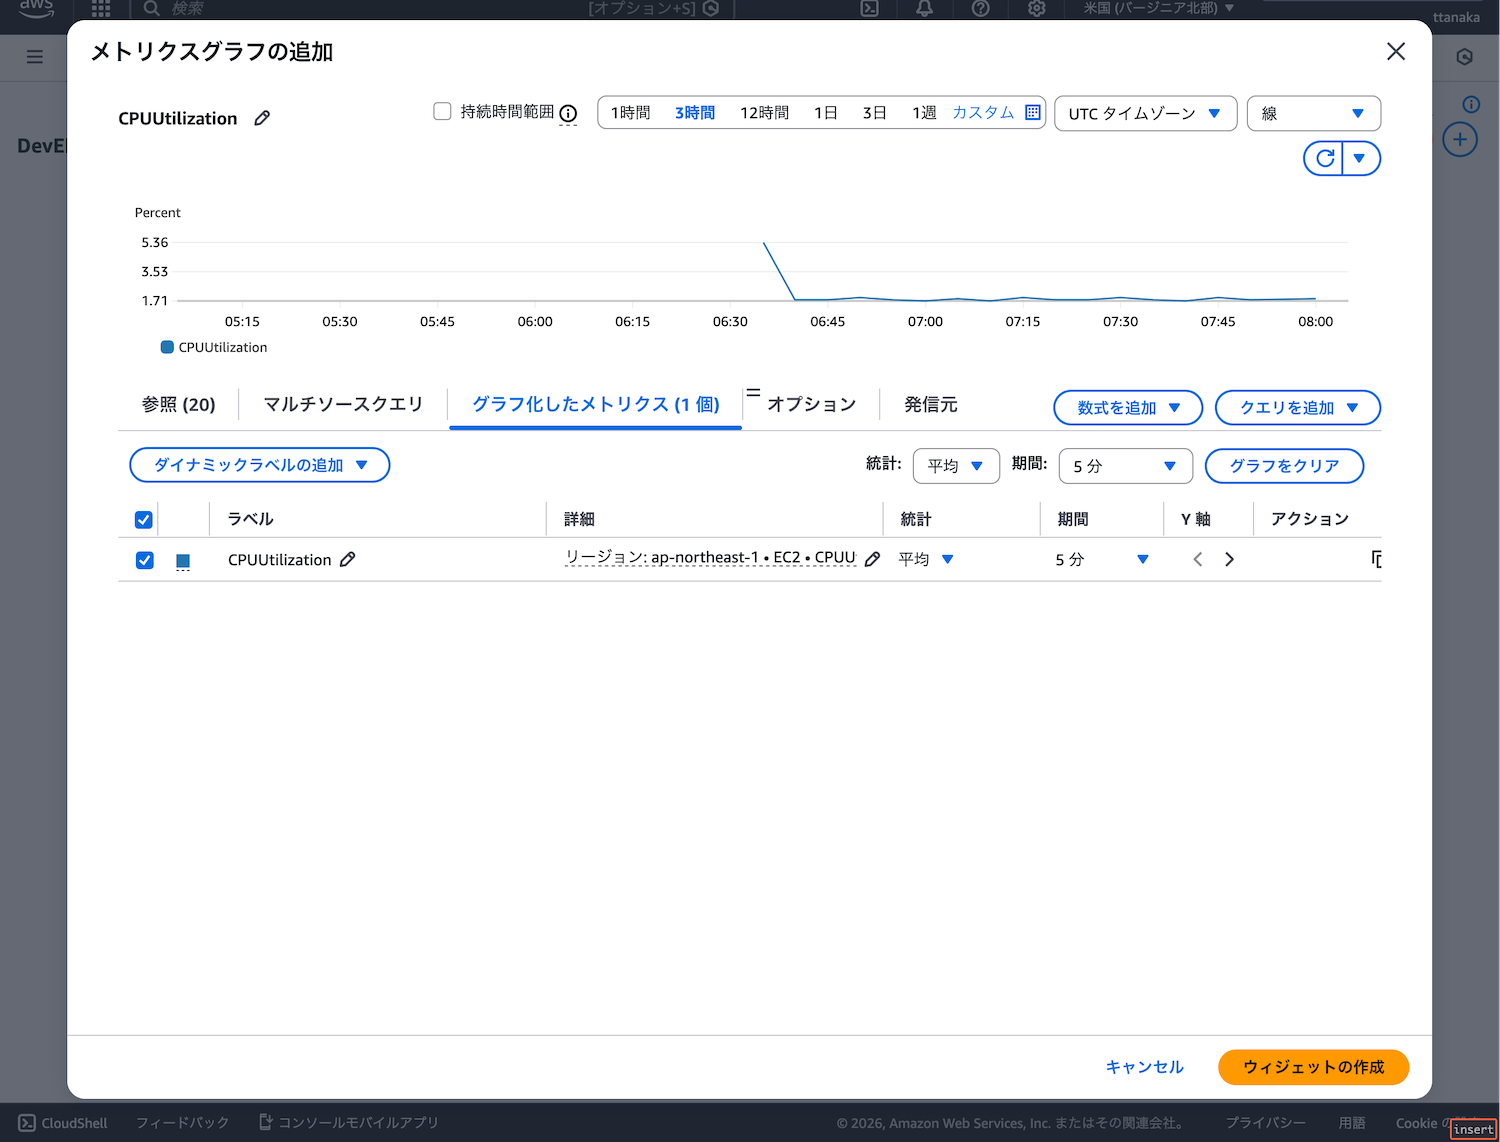Click the ウィジェットの作成 button
The image size is (1500, 1142).
pos(1313,1067)
